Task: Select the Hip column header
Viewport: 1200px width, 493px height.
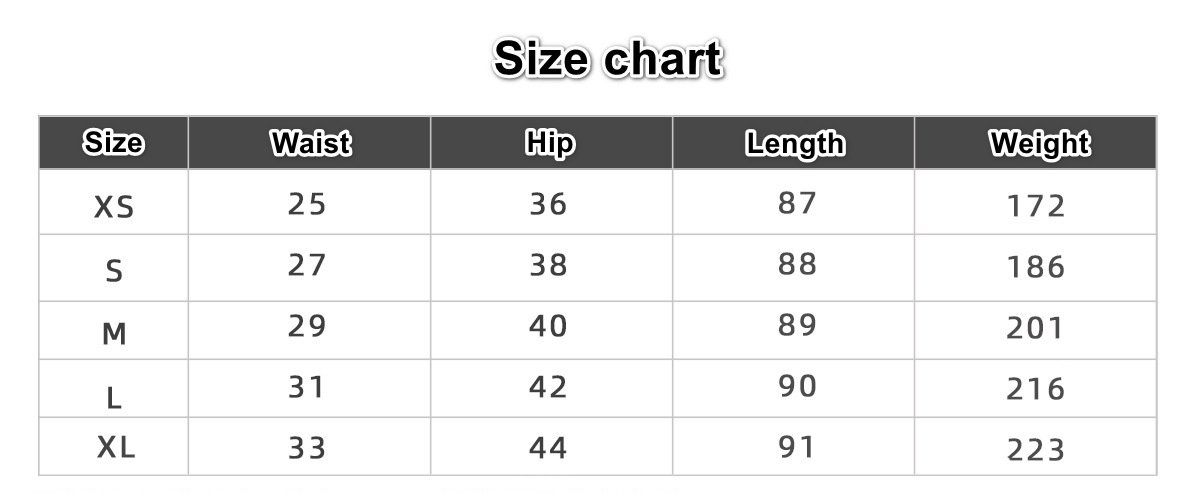Action: pyautogui.click(x=549, y=144)
